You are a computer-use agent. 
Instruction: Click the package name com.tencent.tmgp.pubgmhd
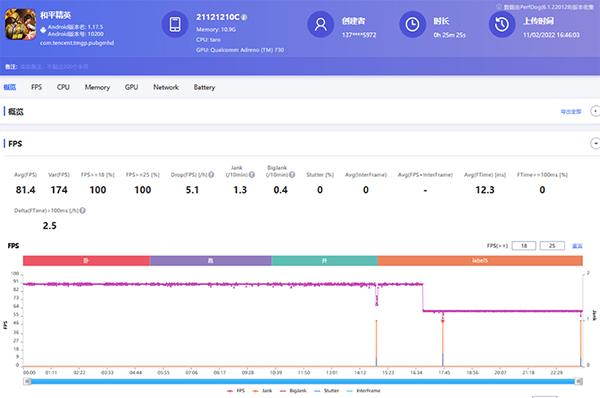coord(77,43)
